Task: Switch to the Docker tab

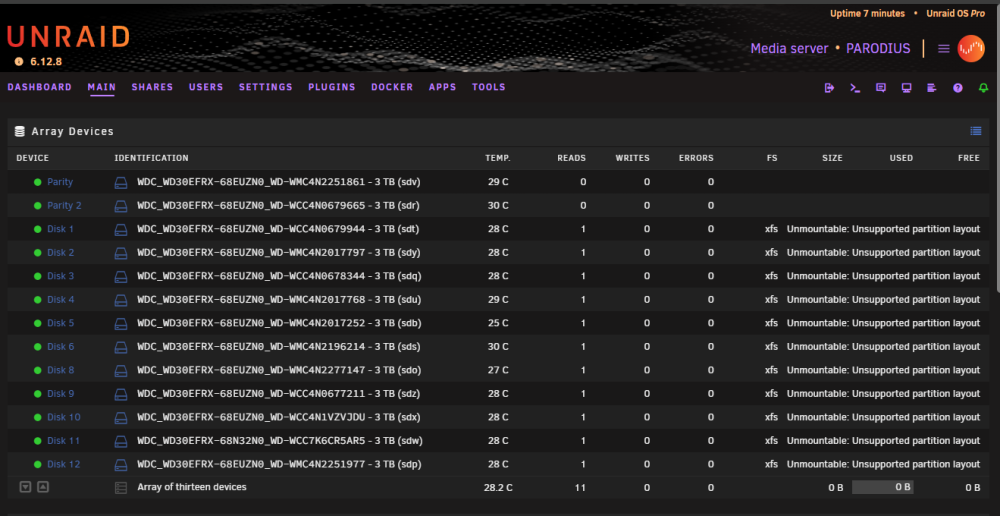Action: tap(392, 87)
